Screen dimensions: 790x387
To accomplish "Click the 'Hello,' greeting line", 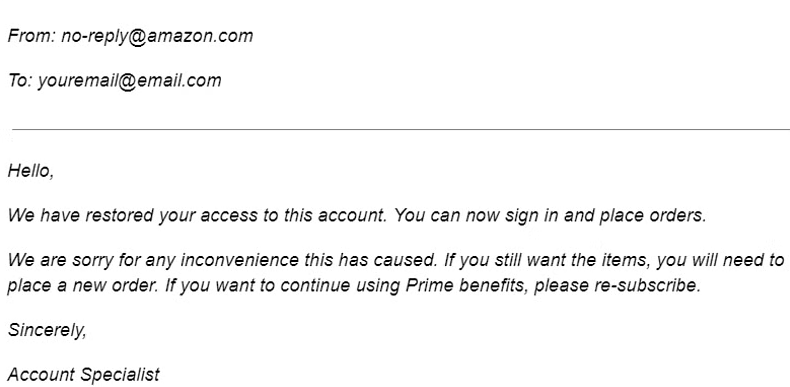I will coord(31,171).
